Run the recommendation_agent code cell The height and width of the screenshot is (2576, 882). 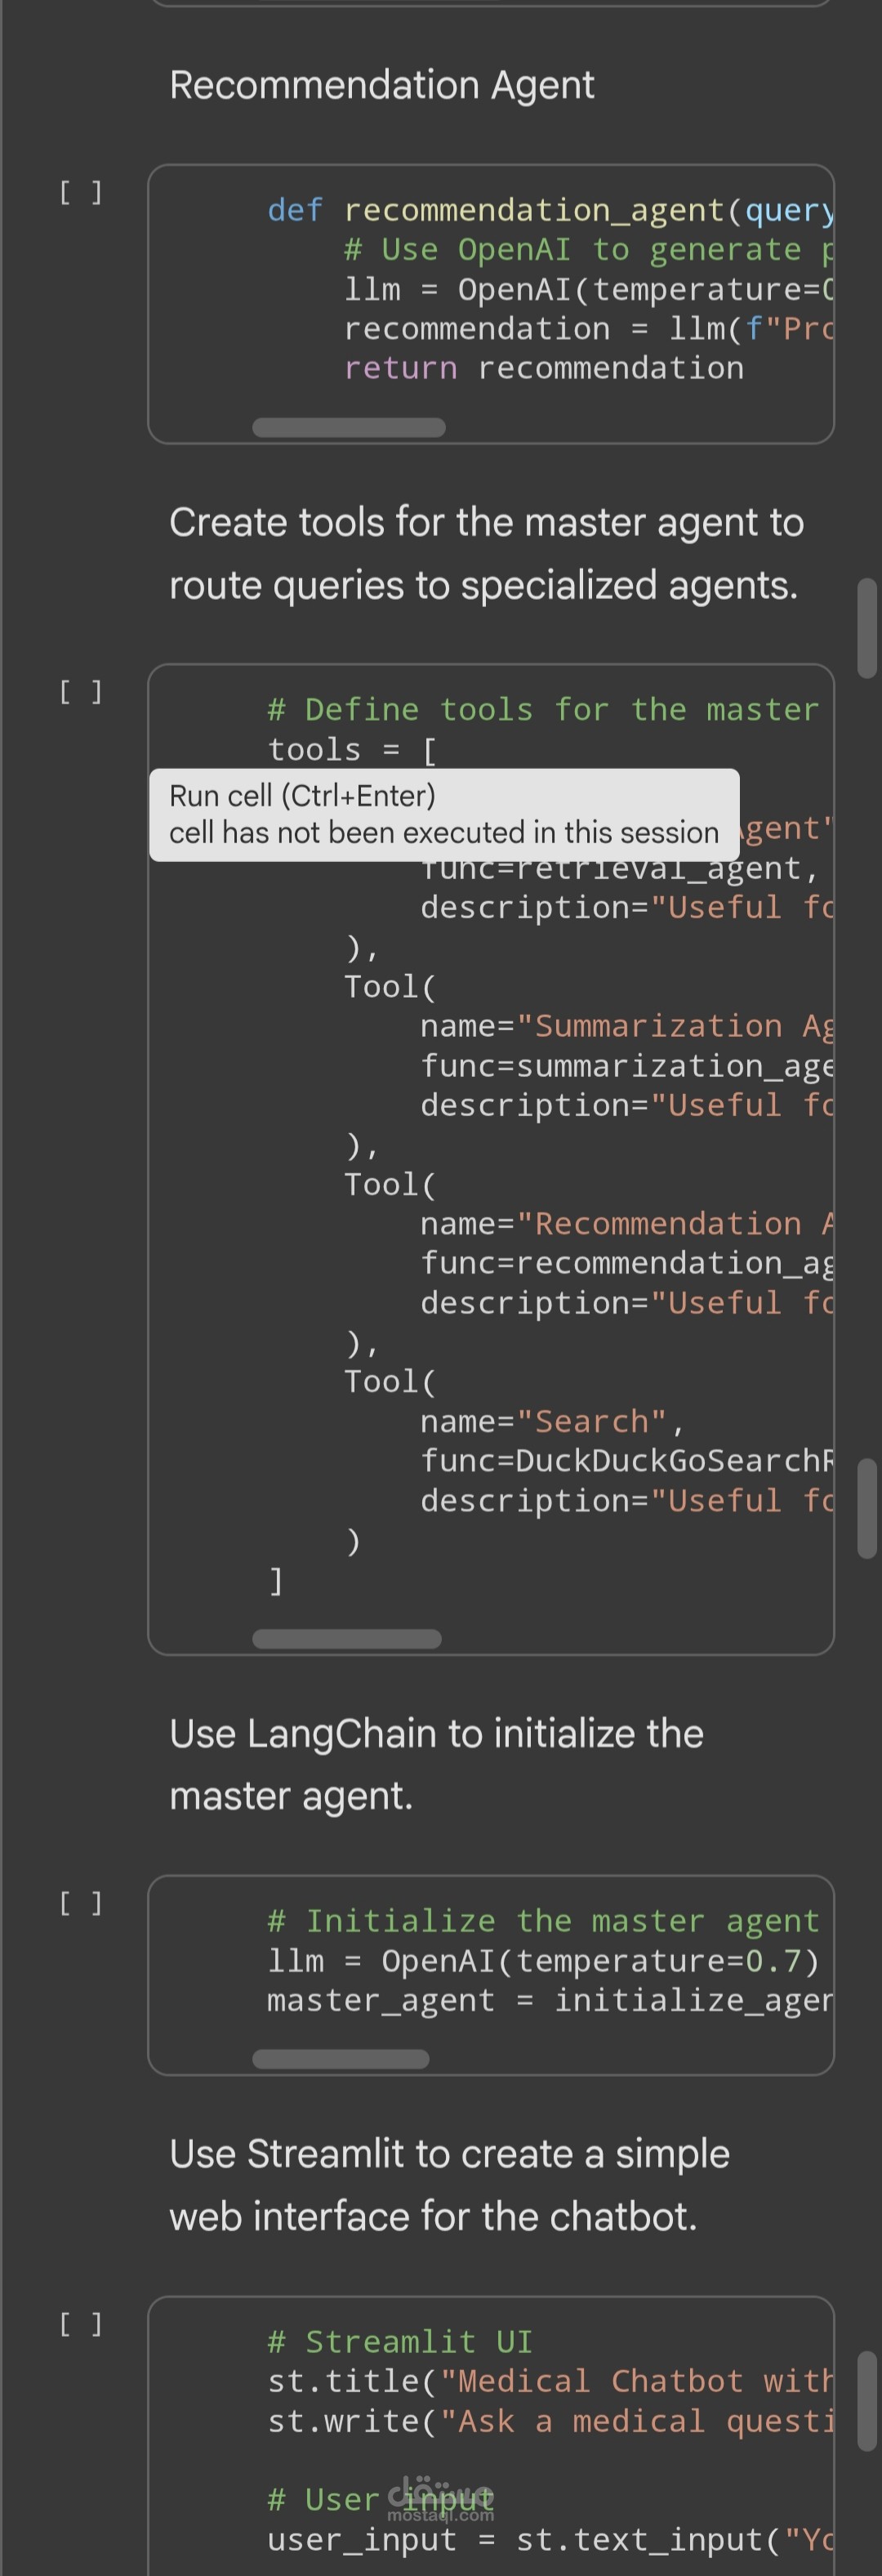pos(81,192)
